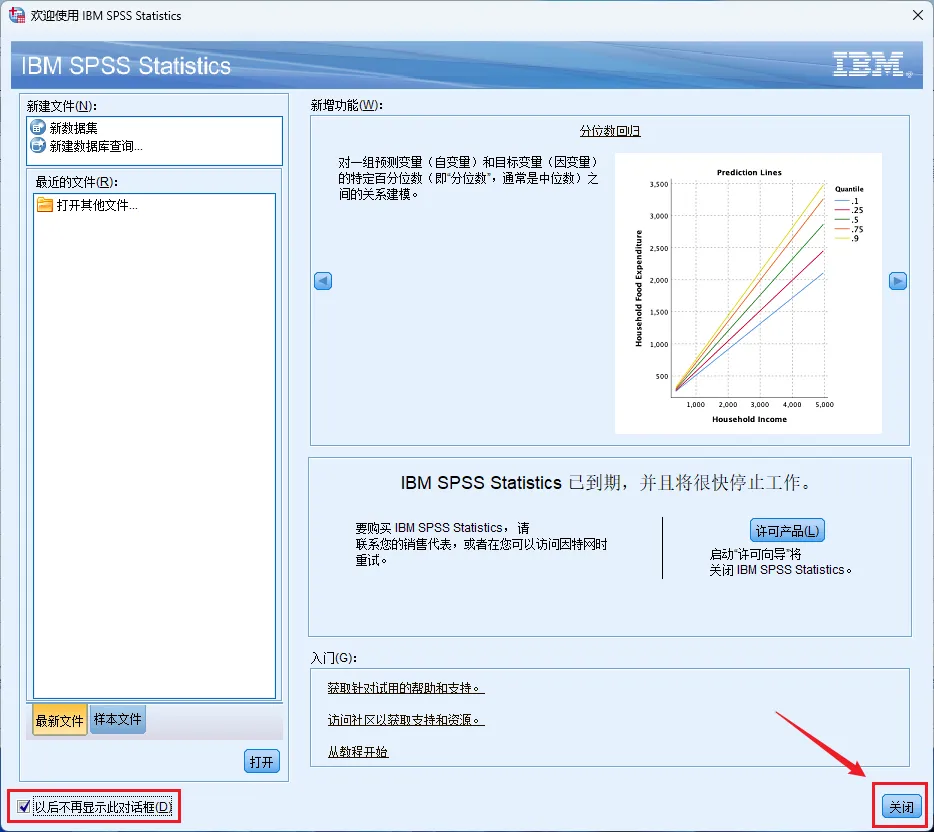Click the New Database Query icon (新建数据库查询)
Screen dimensions: 934x832
pyautogui.click(x=38, y=145)
